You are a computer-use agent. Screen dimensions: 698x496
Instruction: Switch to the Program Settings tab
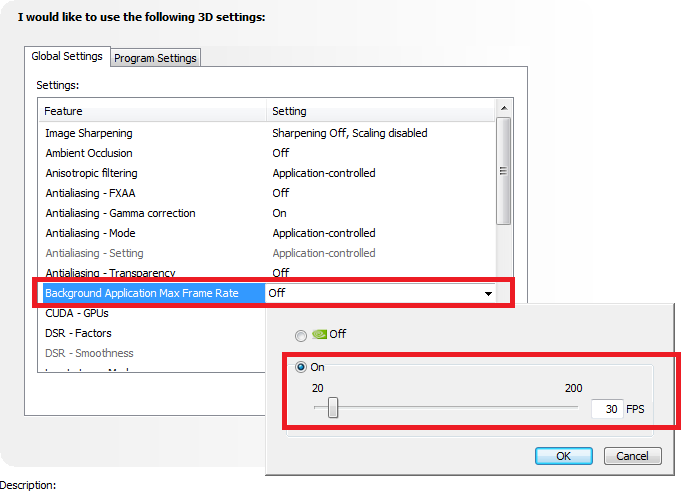click(x=155, y=58)
